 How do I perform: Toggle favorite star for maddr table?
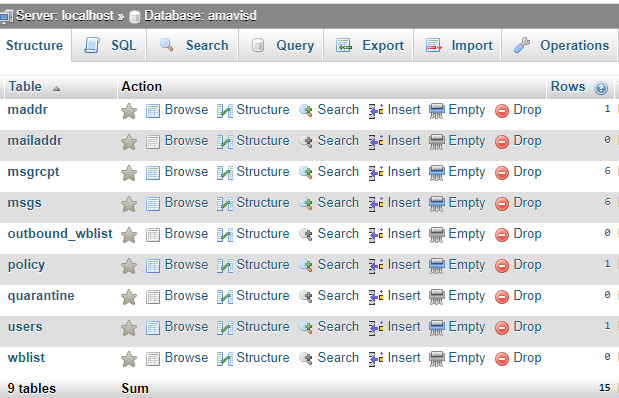(x=129, y=111)
